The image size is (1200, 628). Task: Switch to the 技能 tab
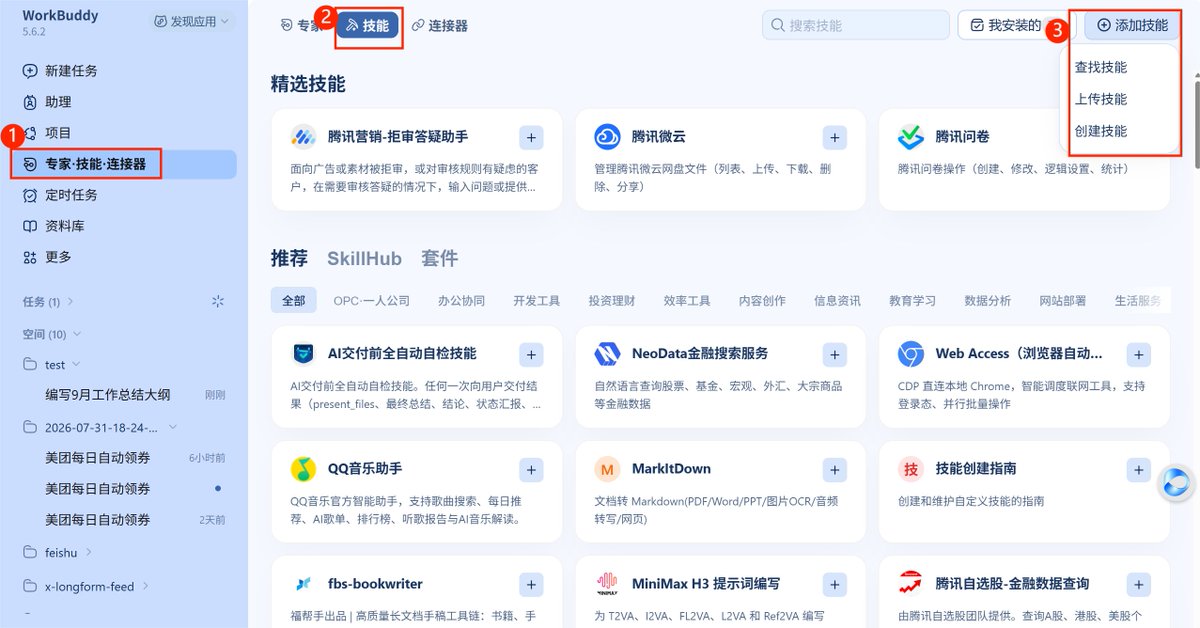tap(367, 26)
